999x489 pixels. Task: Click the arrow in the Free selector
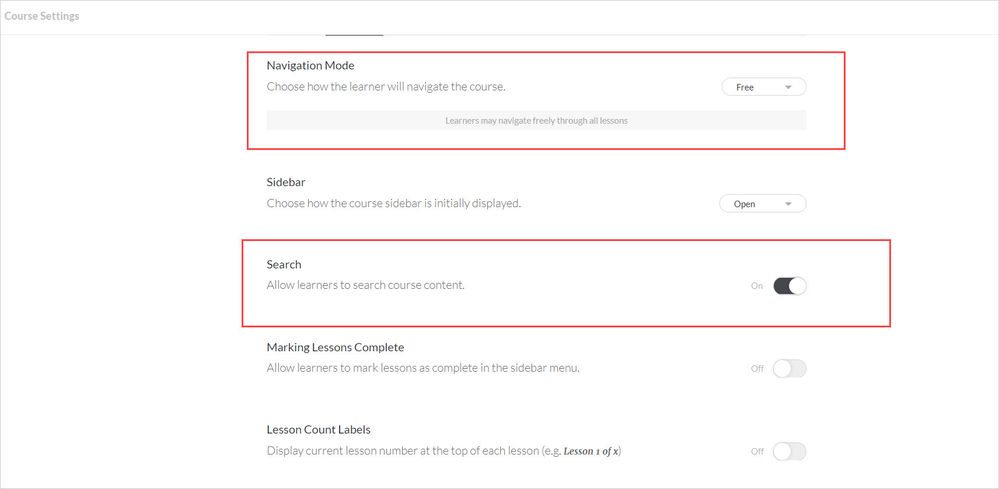click(788, 87)
